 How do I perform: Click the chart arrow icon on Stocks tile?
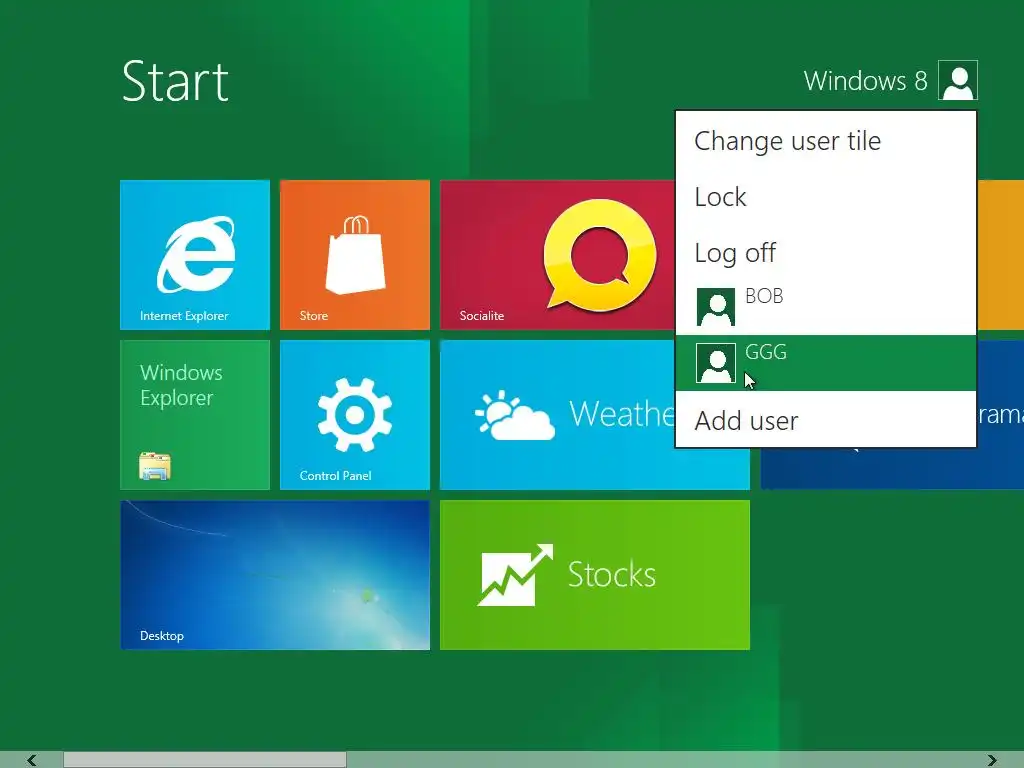(515, 575)
